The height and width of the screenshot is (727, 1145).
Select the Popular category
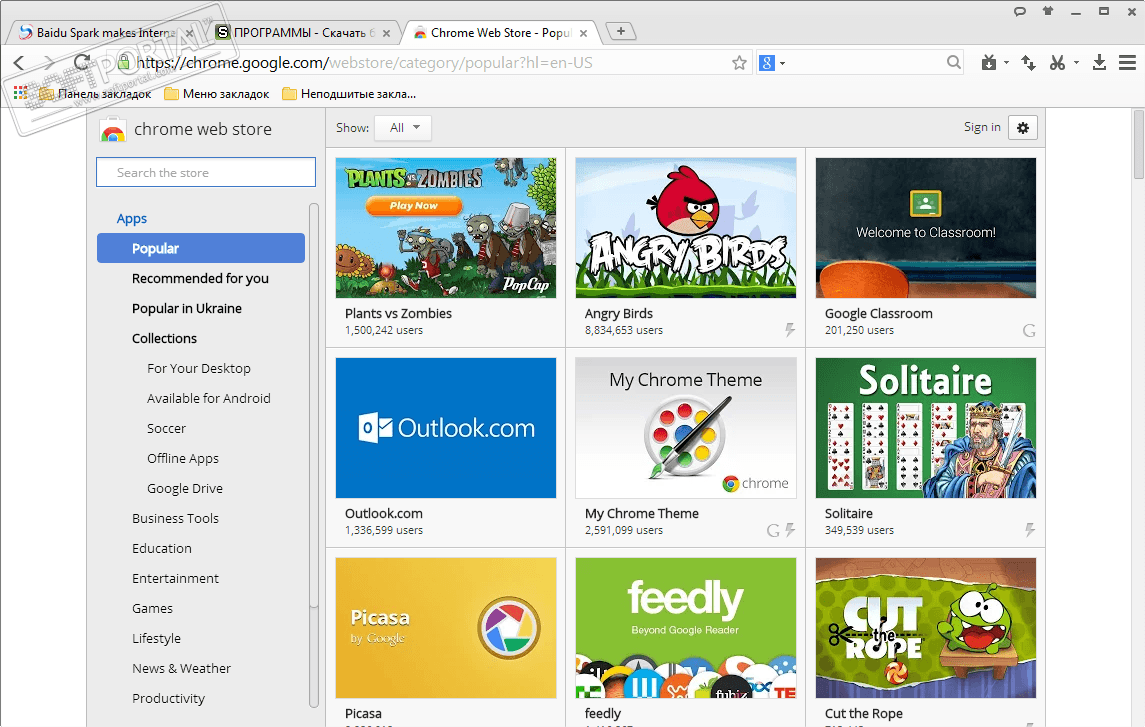pyautogui.click(x=201, y=248)
